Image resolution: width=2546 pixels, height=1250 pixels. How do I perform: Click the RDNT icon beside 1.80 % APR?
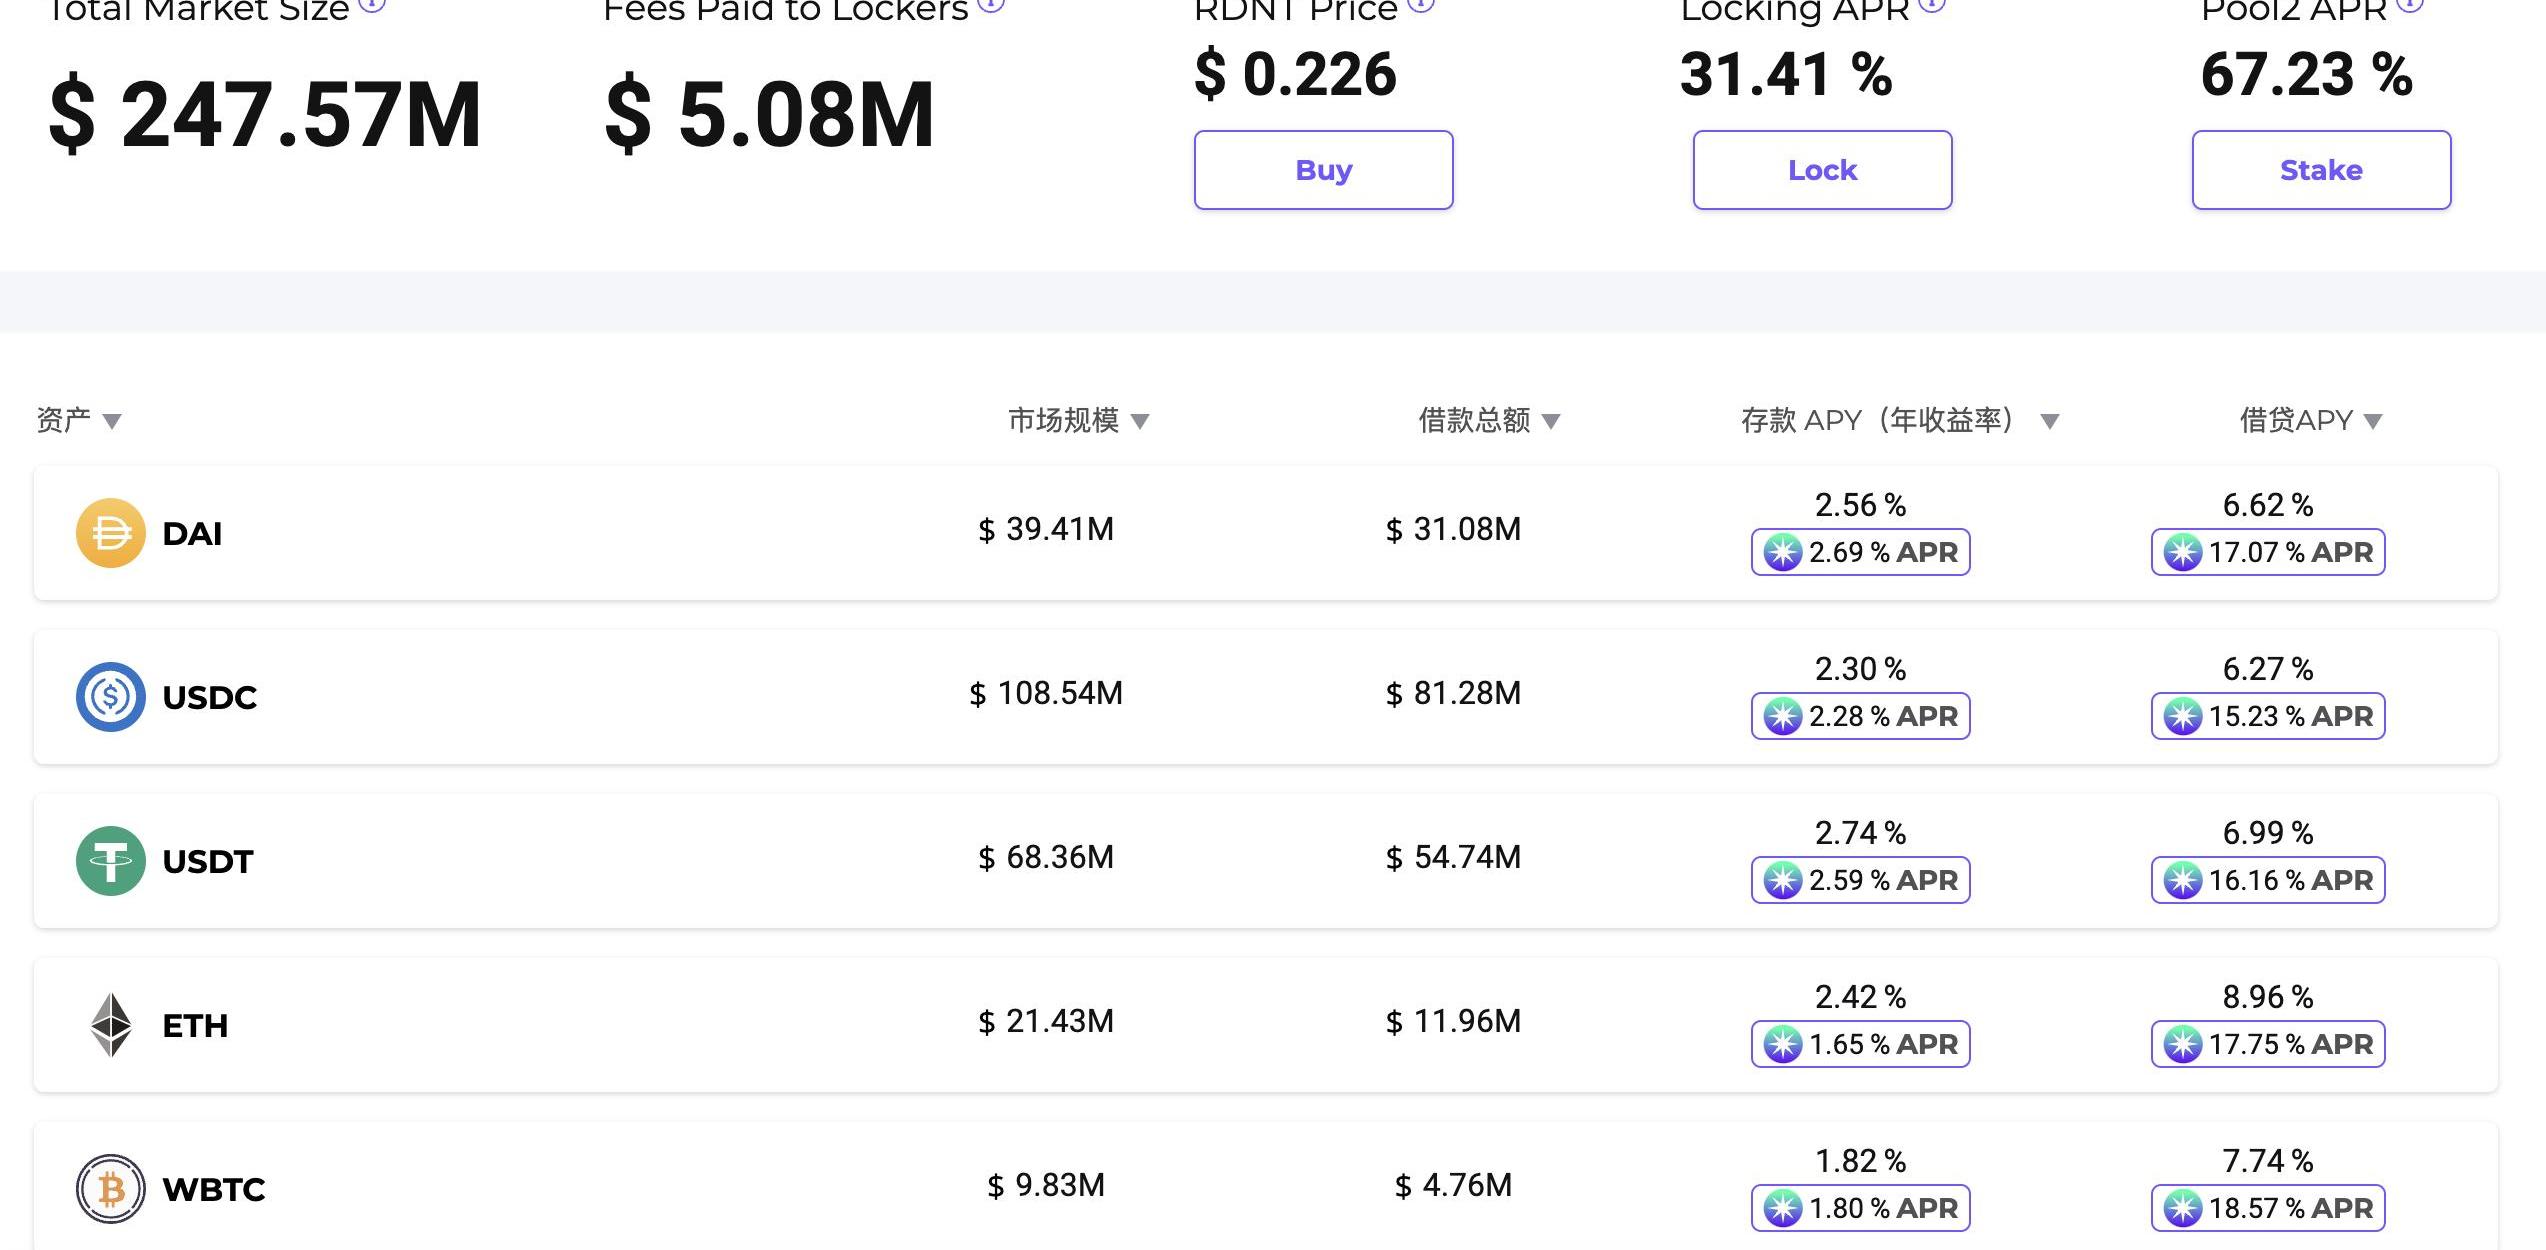tap(1782, 1208)
